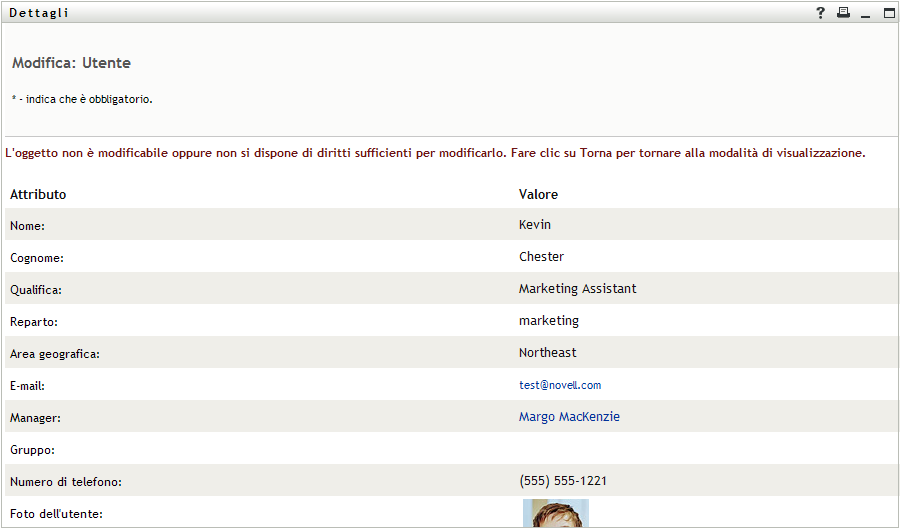Click the red non modificabile warning message

435,154
